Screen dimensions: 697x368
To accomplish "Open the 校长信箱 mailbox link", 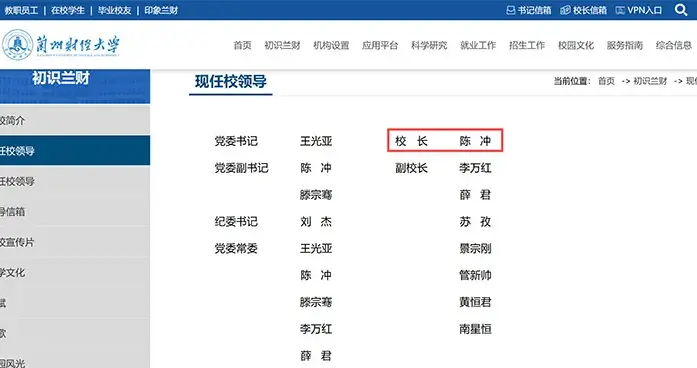I will (583, 10).
